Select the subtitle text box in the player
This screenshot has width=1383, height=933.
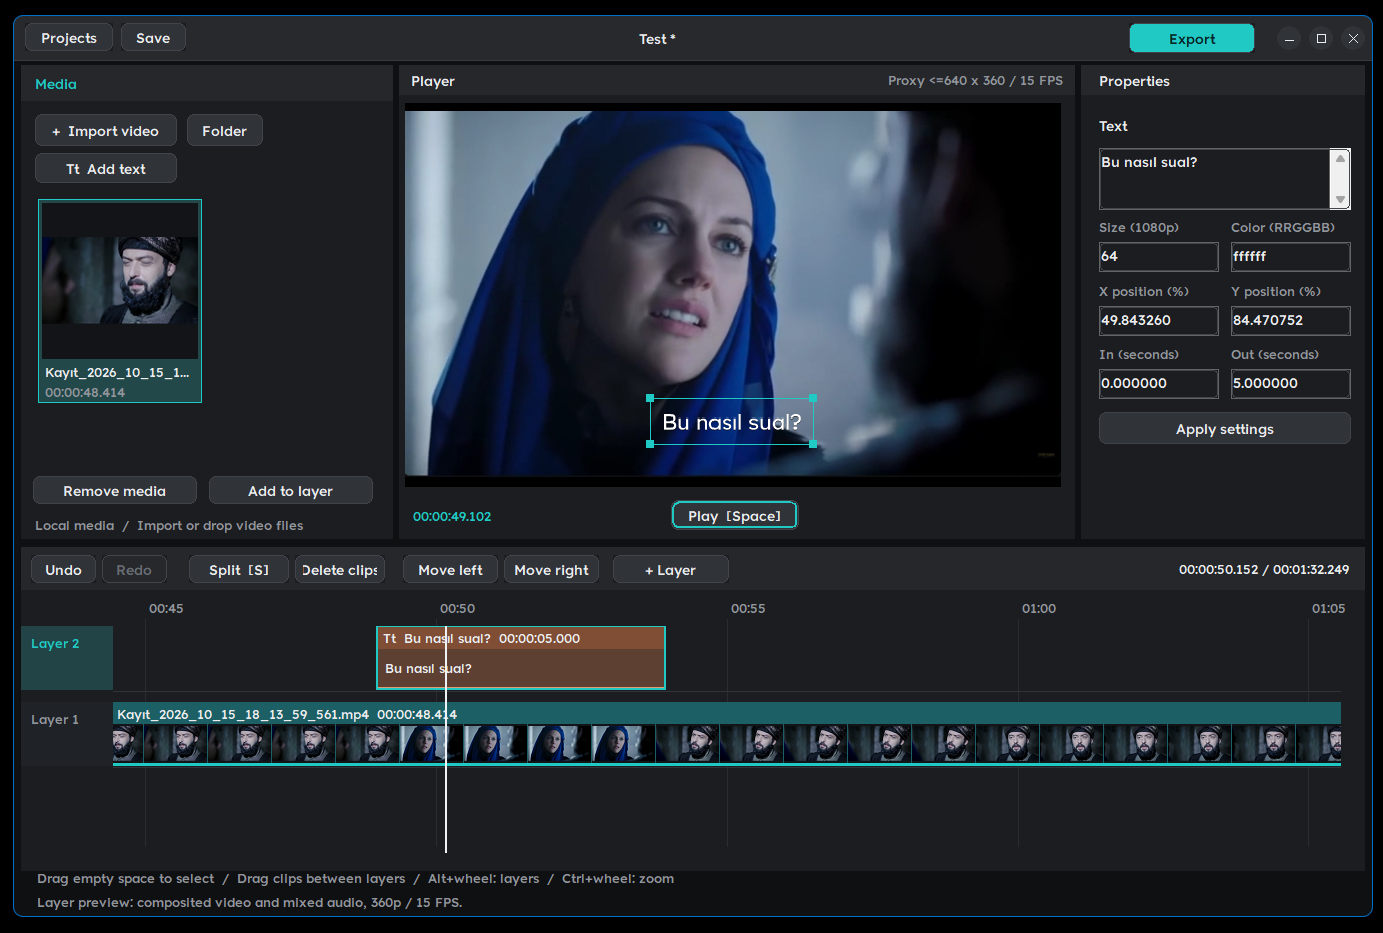(x=732, y=422)
